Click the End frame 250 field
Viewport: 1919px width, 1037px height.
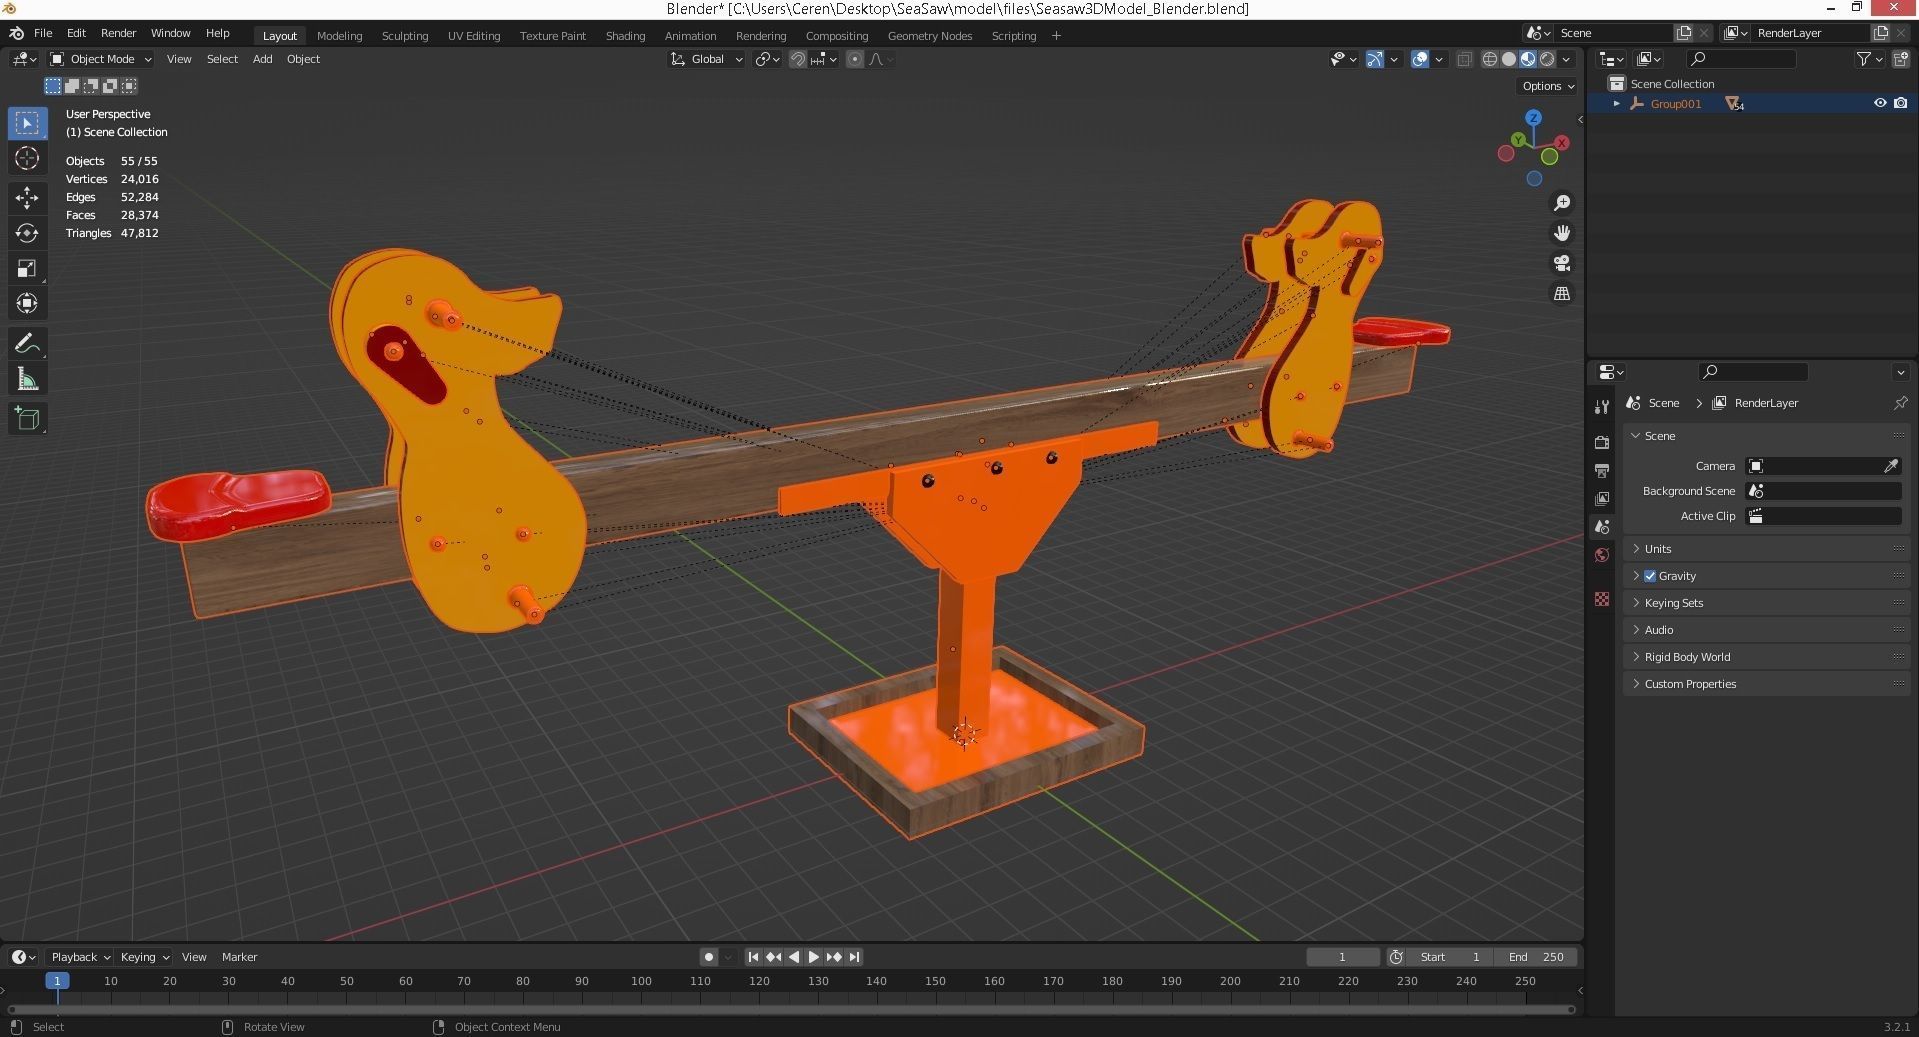click(x=1537, y=957)
